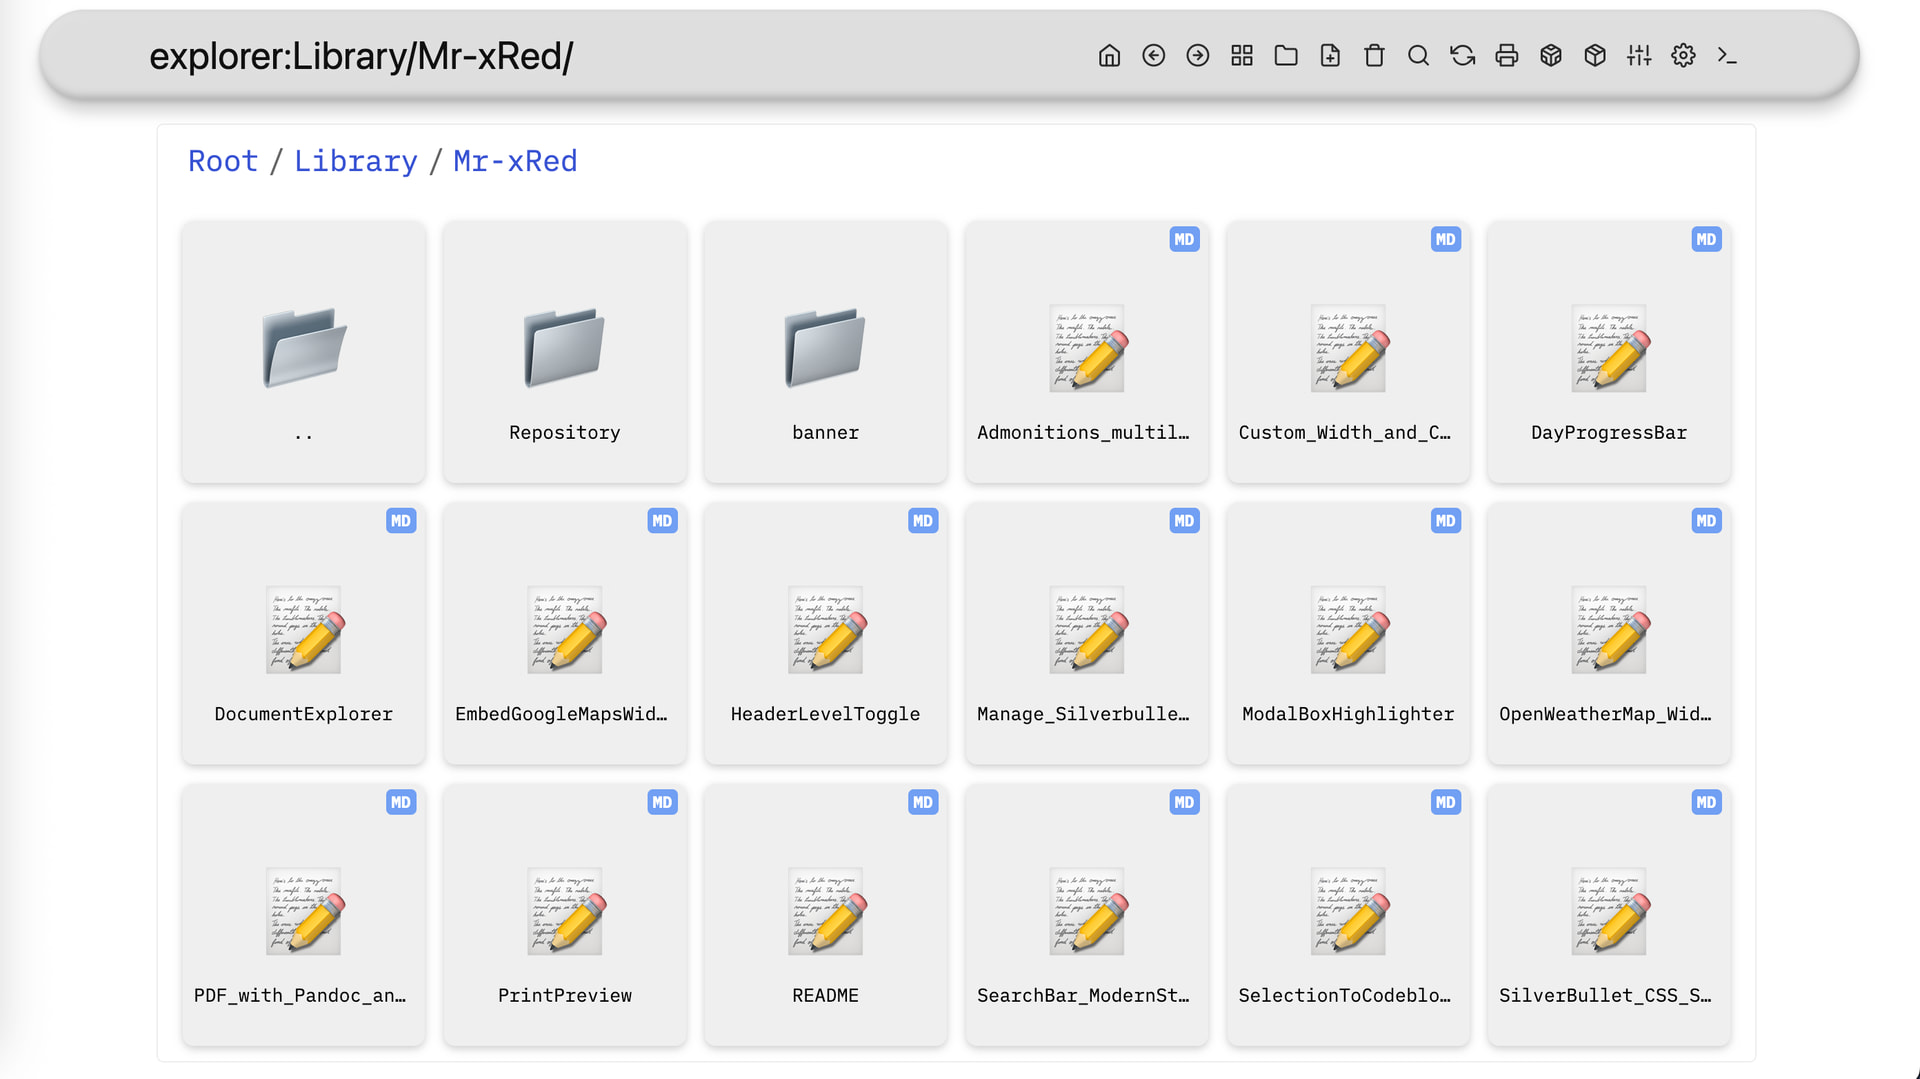Open search with the magnifier icon
The height and width of the screenshot is (1079, 1920).
[1418, 56]
